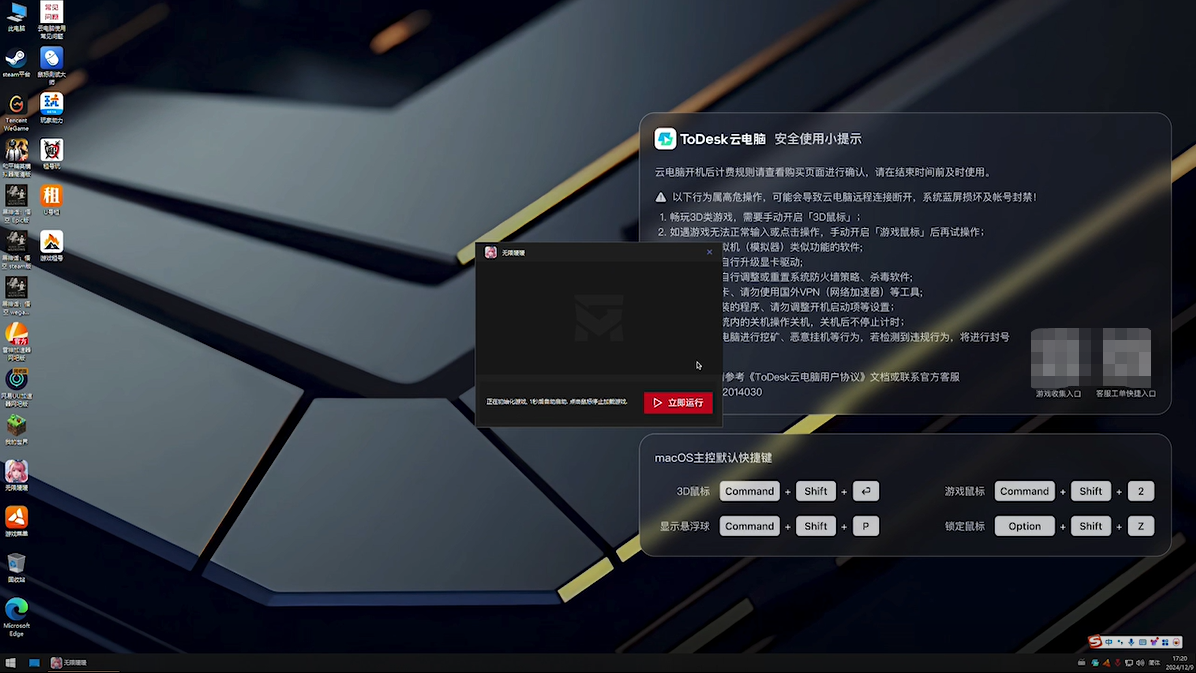Open the orange 租 U号租 icon
The width and height of the screenshot is (1196, 673).
pos(51,200)
